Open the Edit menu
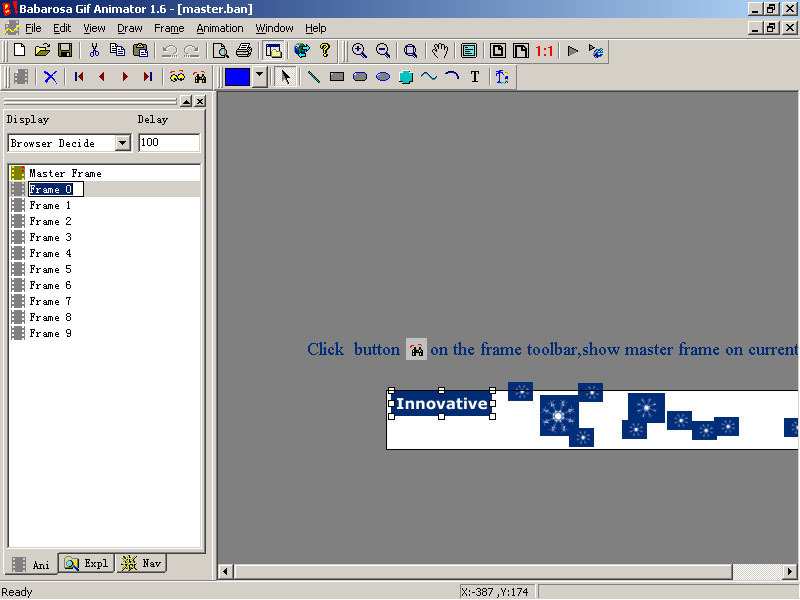This screenshot has height=600, width=800. point(62,28)
